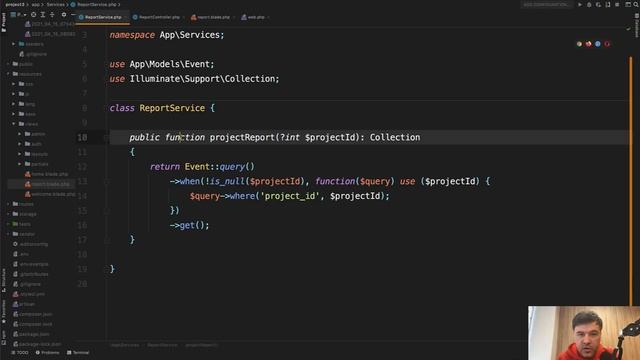Select welcome.blade.php in Project tree
Screen dimensions: 640x360
(x=50, y=194)
